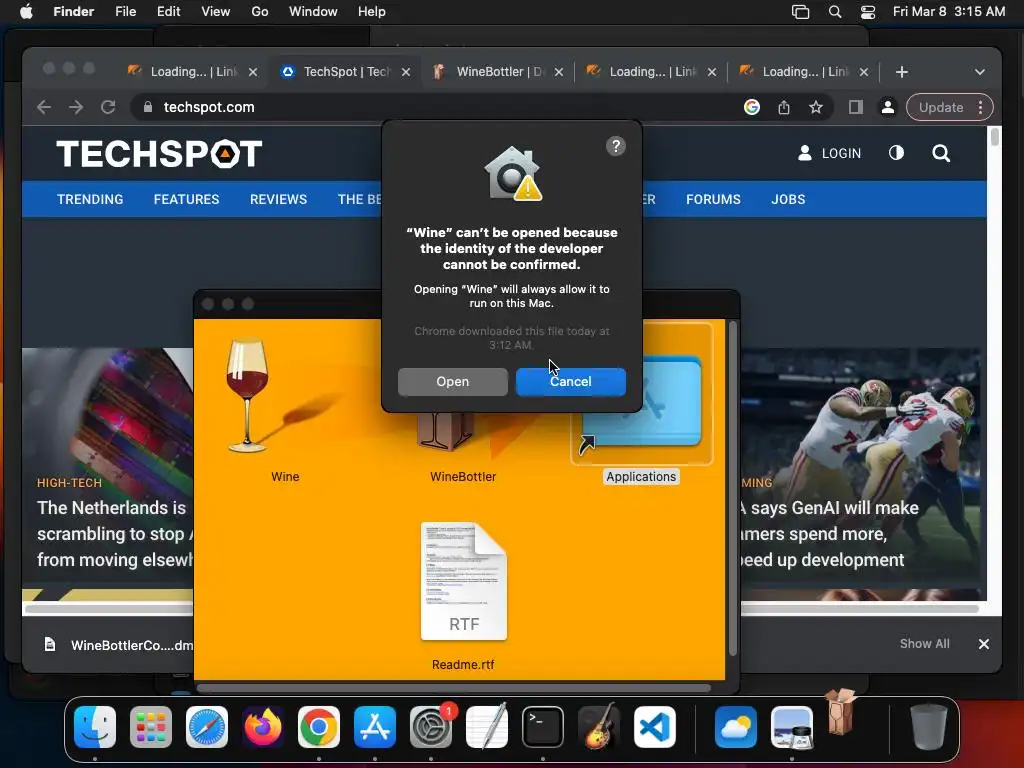
Task: Open TRENDING in TechSpot nav
Action: point(90,199)
